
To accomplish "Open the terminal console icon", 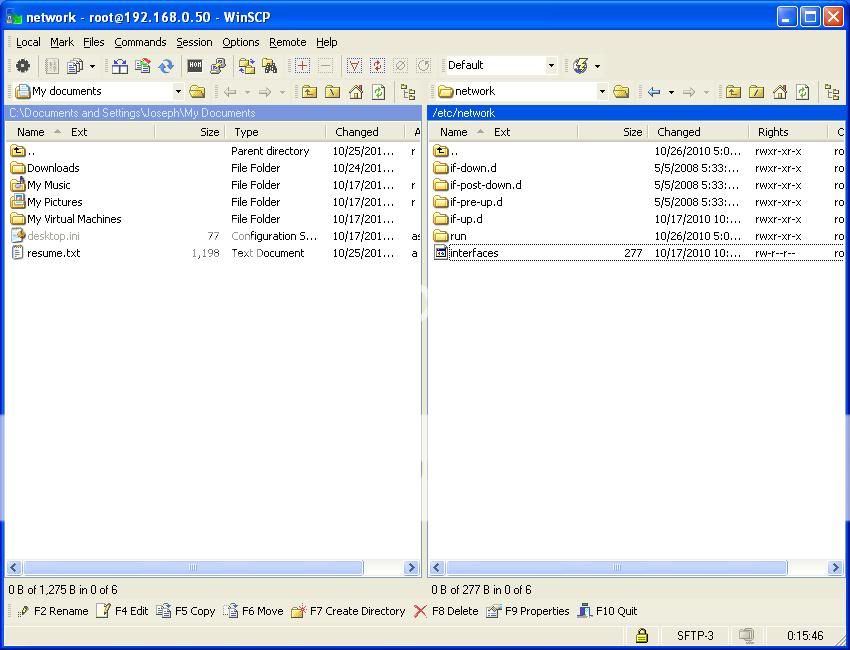I will (195, 66).
